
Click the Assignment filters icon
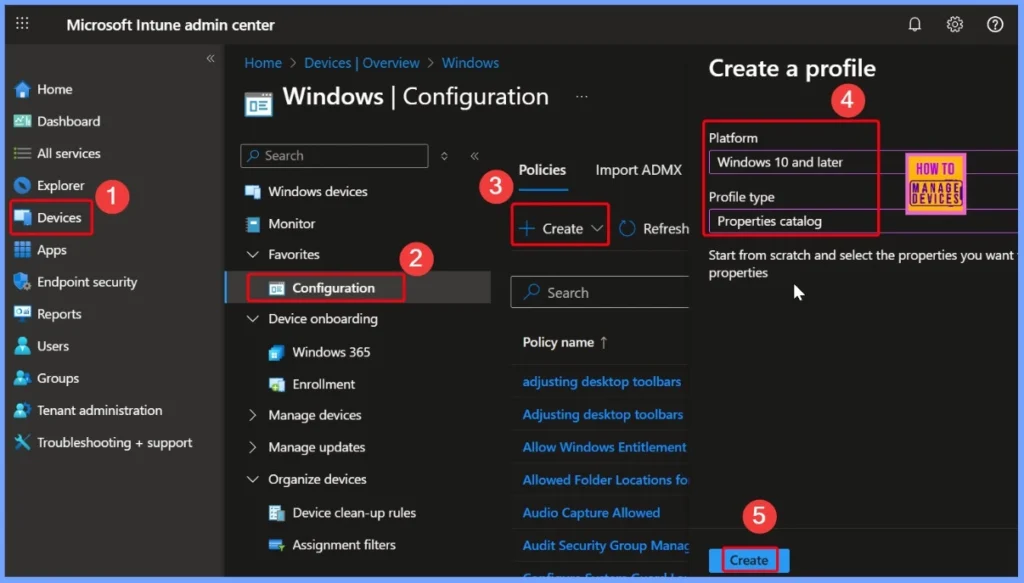(x=276, y=545)
